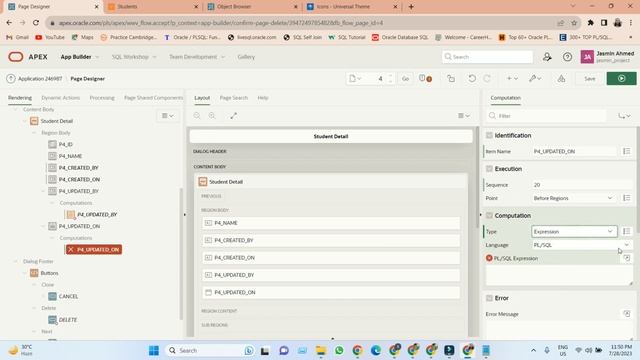The width and height of the screenshot is (640, 360).
Task: Collapse the Computation section
Action: (x=489, y=215)
